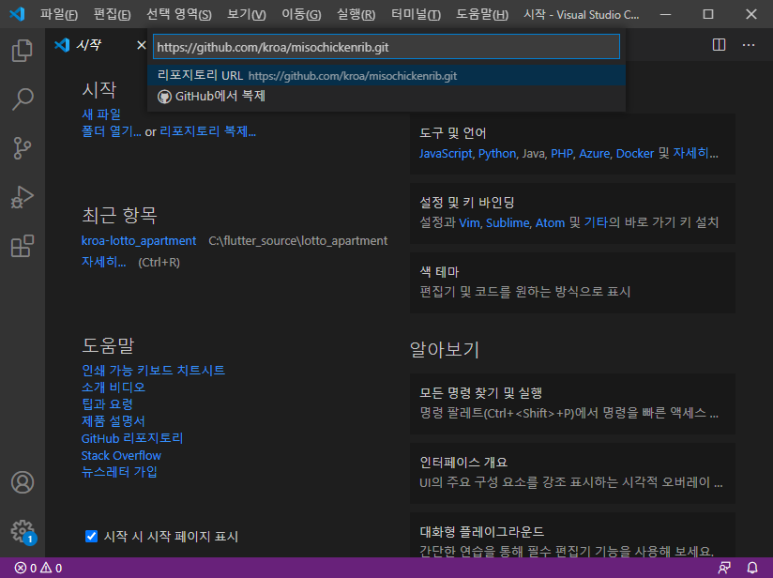This screenshot has width=773, height=578.
Task: Open the Manage gear icon
Action: pyautogui.click(x=22, y=531)
